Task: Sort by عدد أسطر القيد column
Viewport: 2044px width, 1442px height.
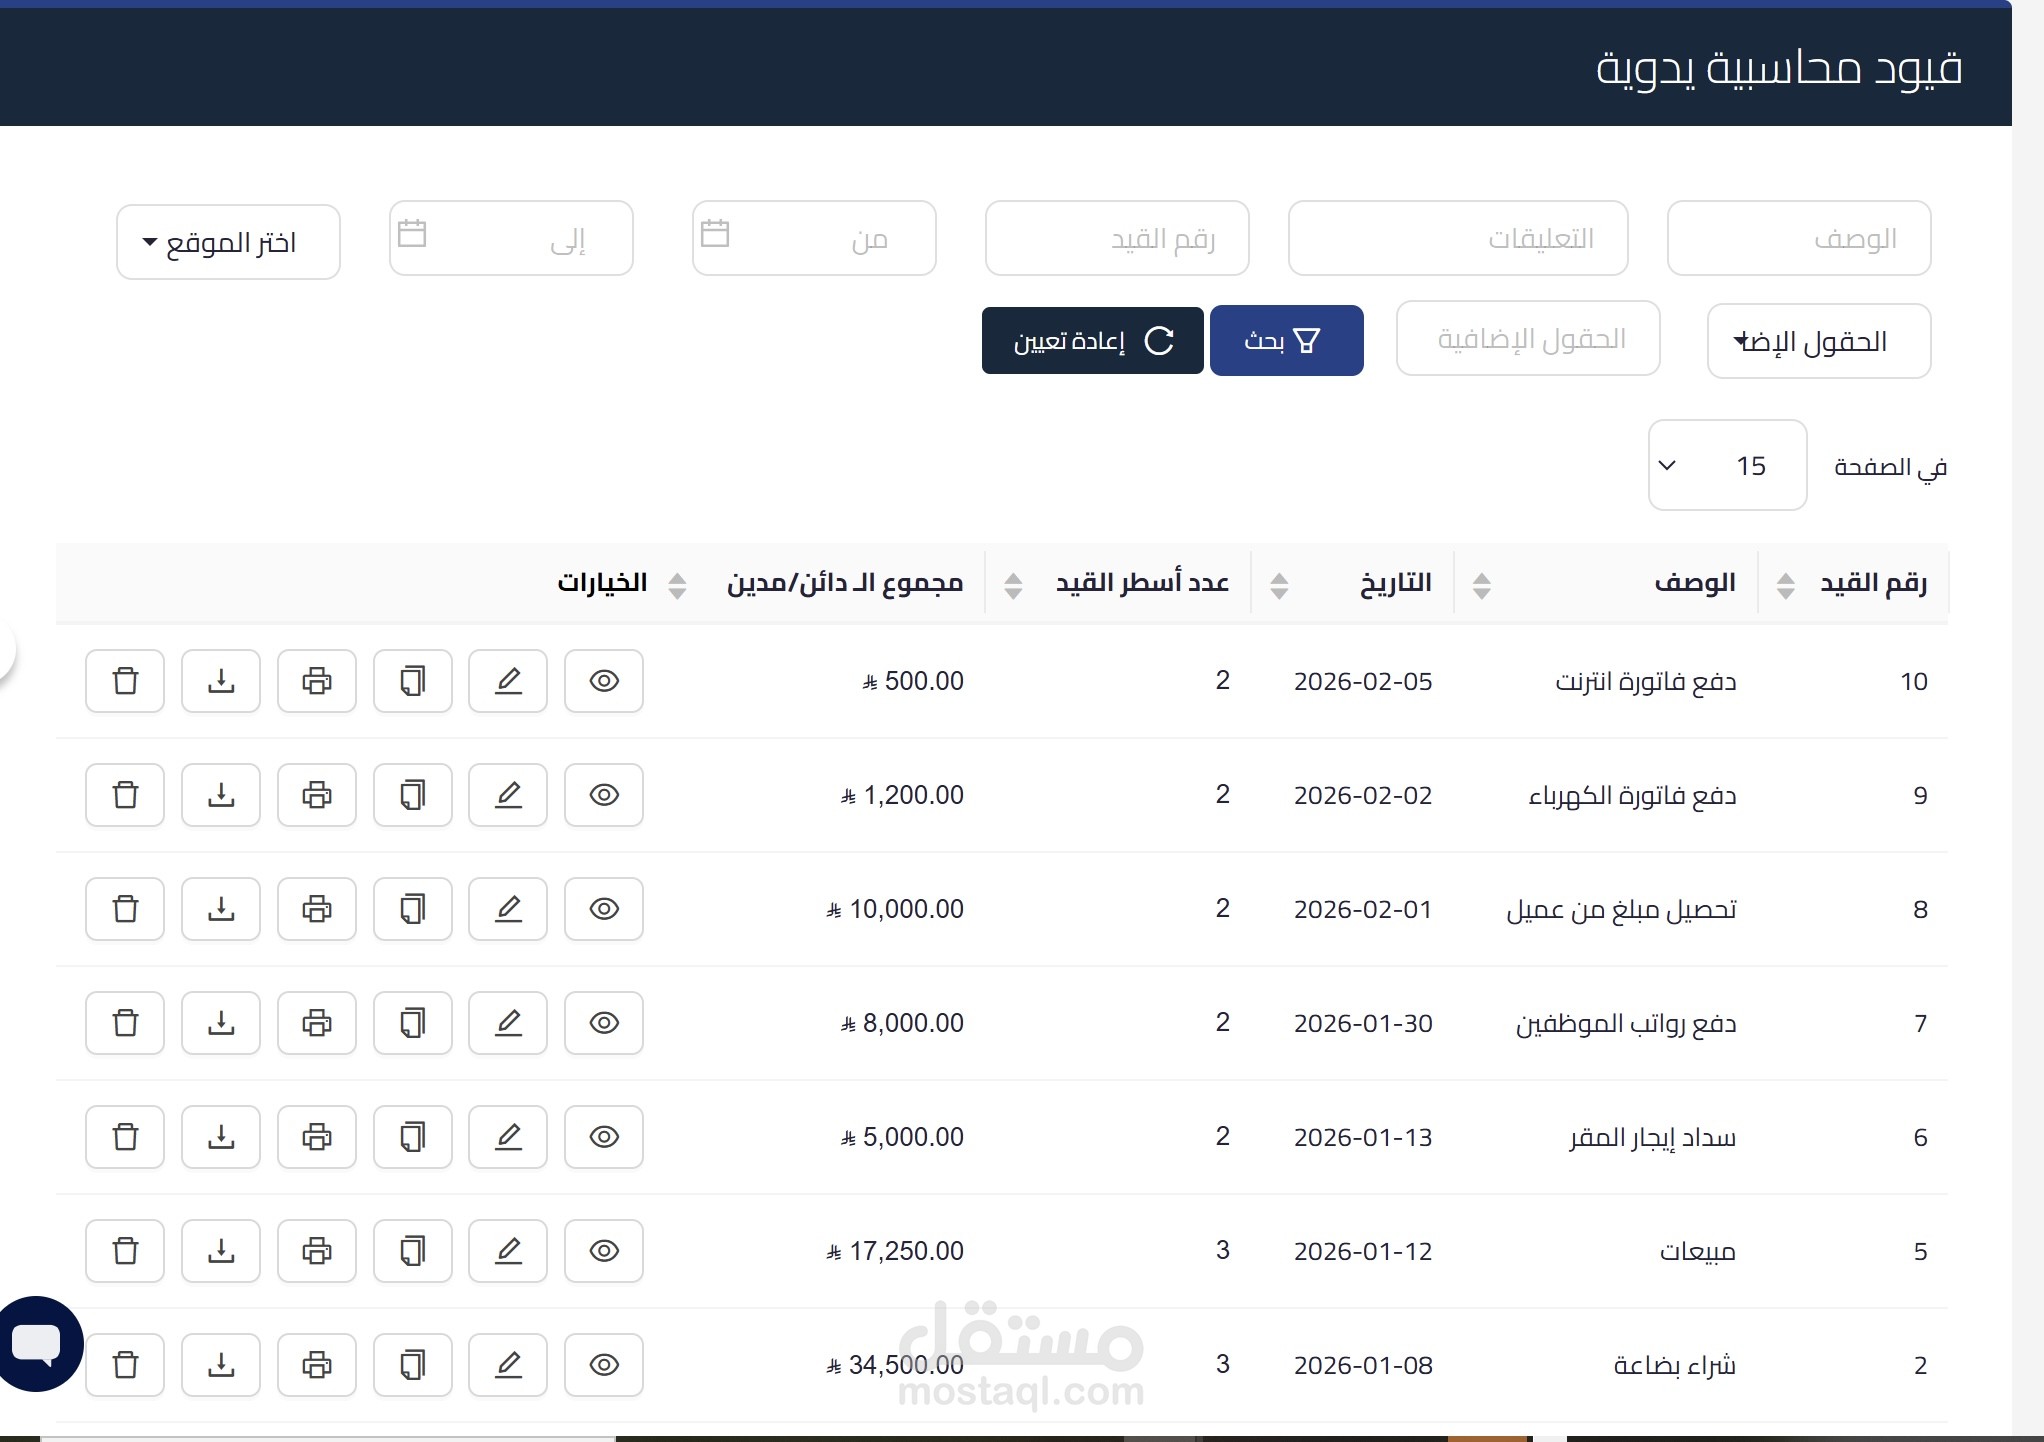Action: [x=1013, y=585]
